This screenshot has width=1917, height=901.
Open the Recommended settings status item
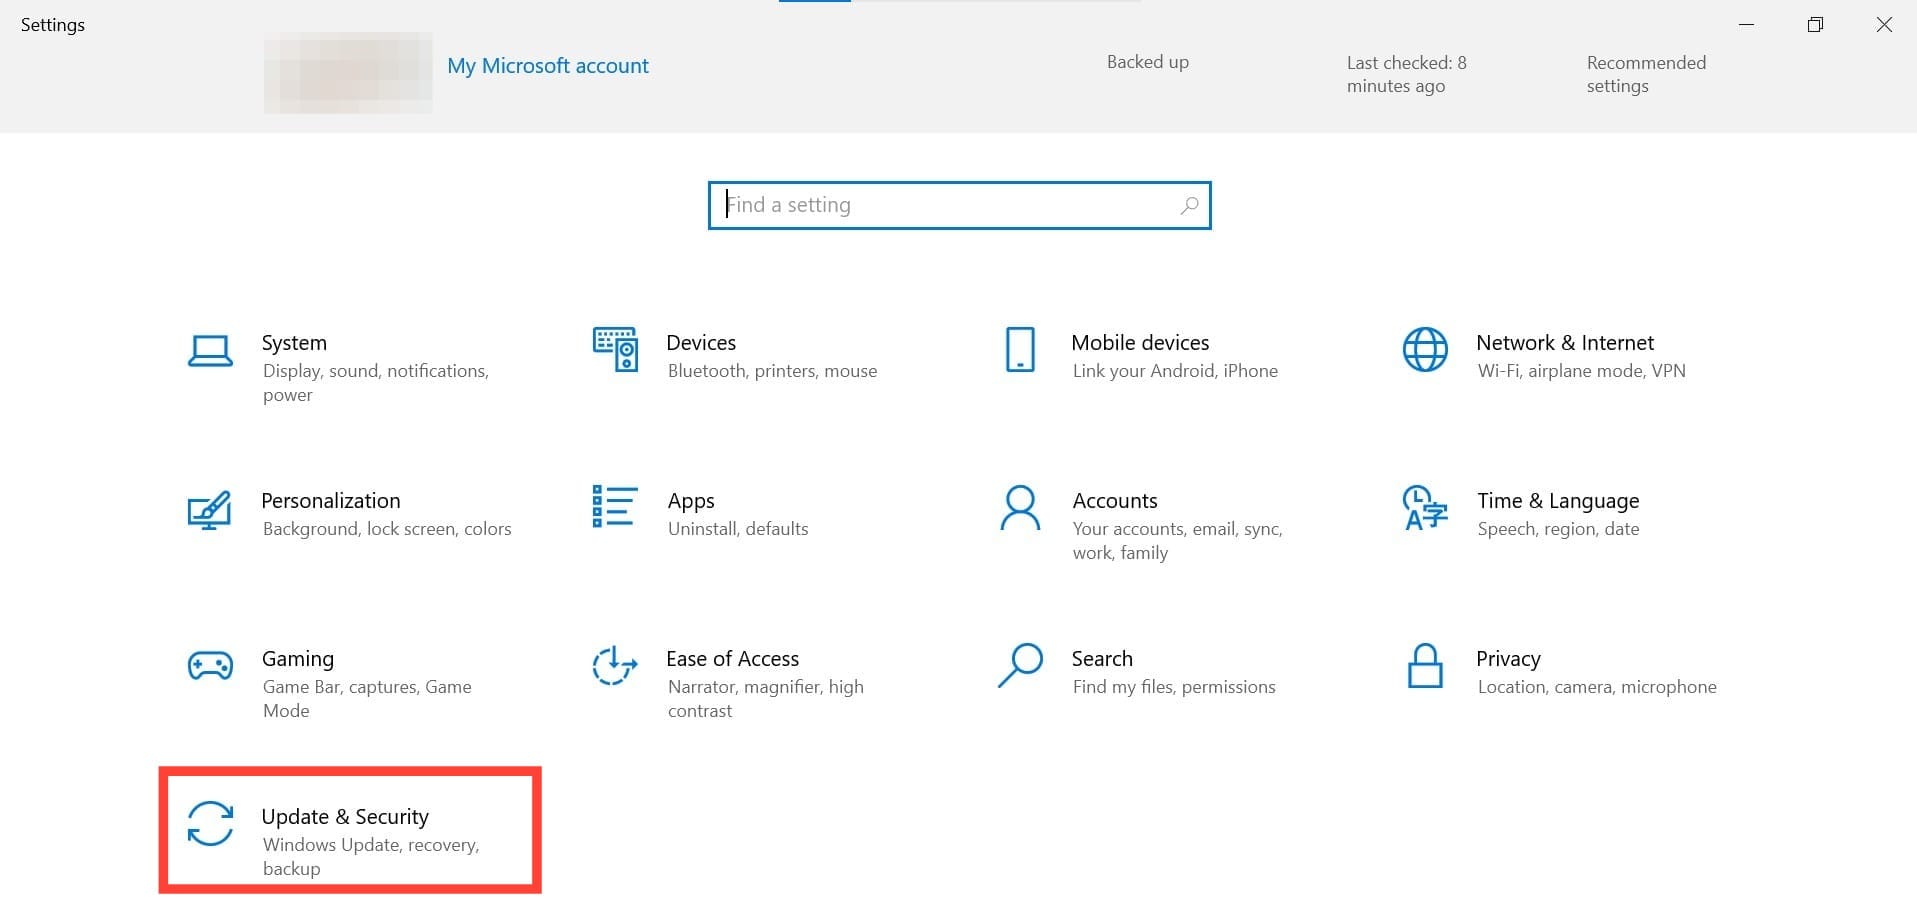pos(1645,74)
